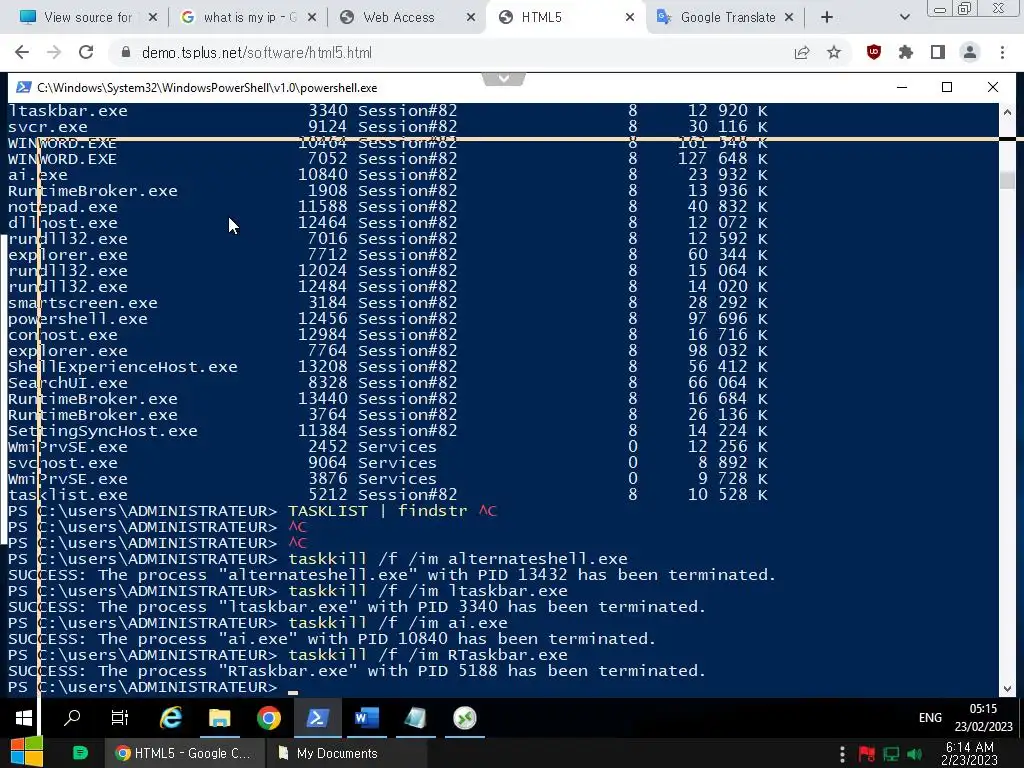The height and width of the screenshot is (768, 1024).
Task: Close the View source tab
Action: pos(152,18)
